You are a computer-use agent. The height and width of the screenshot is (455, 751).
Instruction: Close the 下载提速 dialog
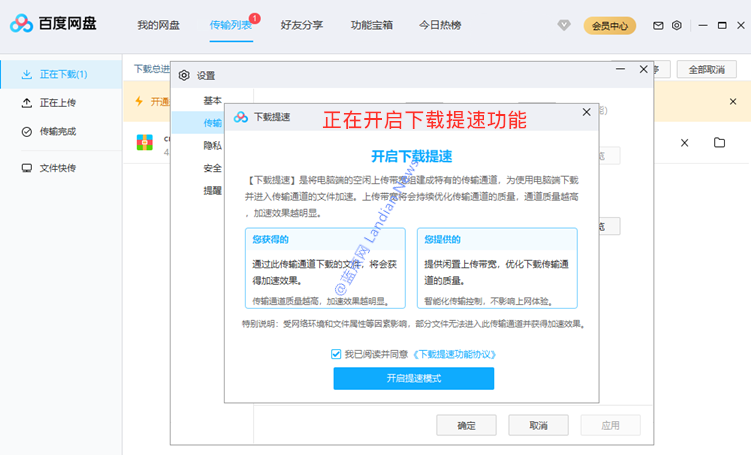tap(586, 112)
